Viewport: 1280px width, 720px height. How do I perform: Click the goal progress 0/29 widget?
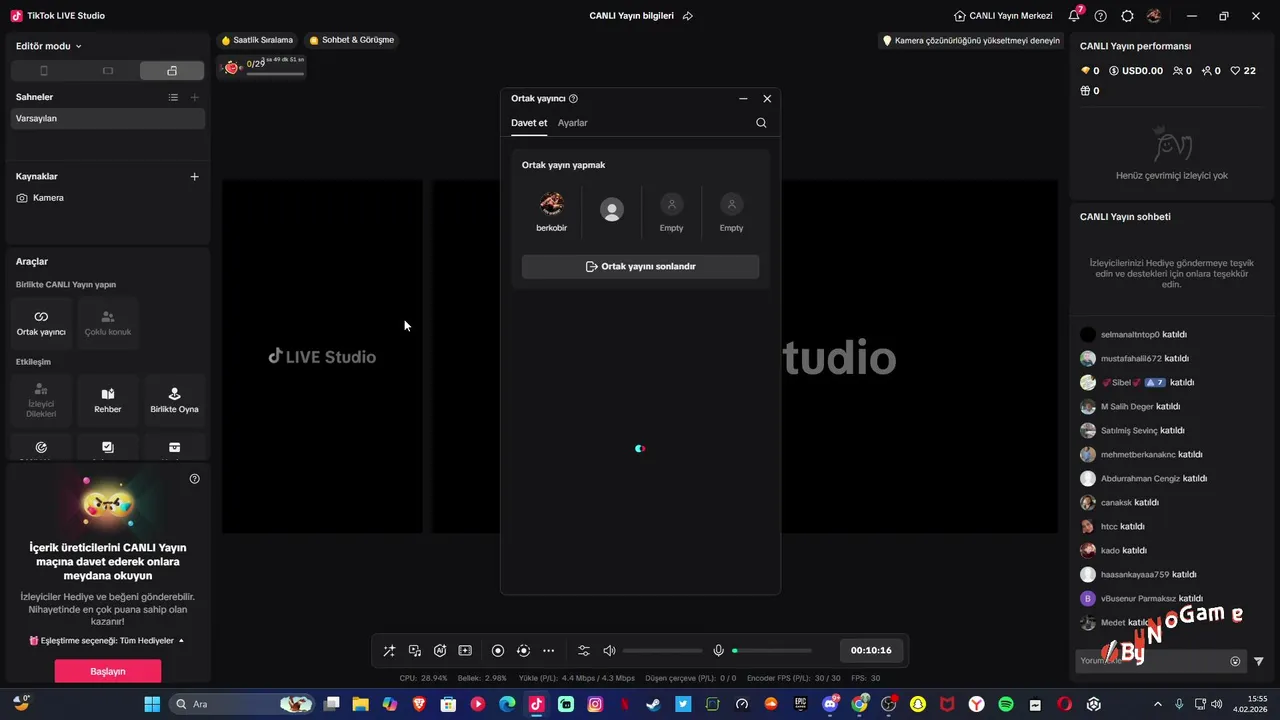click(262, 66)
